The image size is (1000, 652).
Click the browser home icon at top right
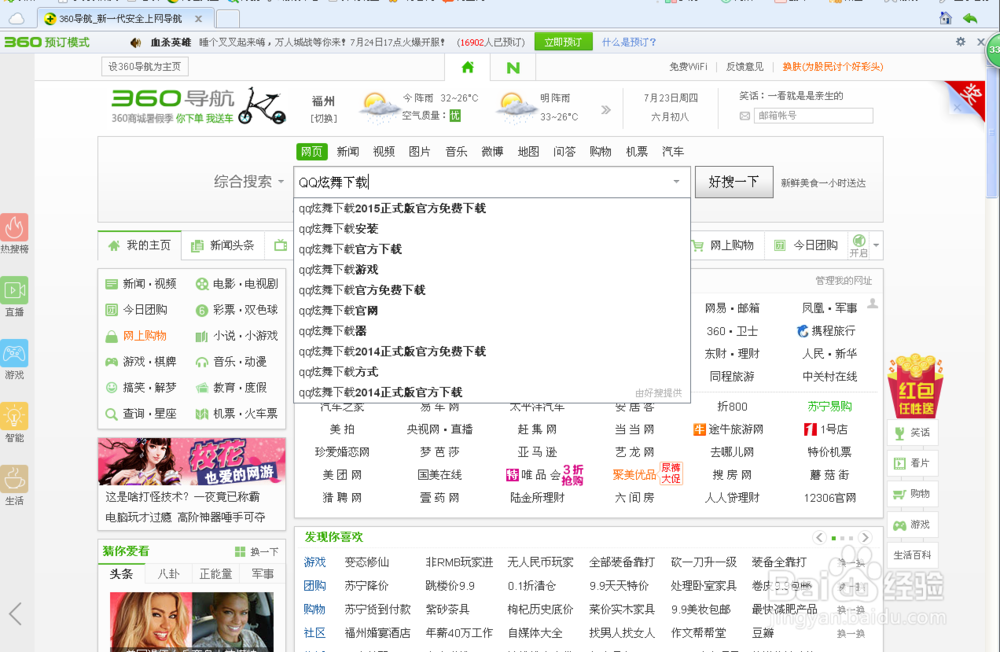[946, 18]
